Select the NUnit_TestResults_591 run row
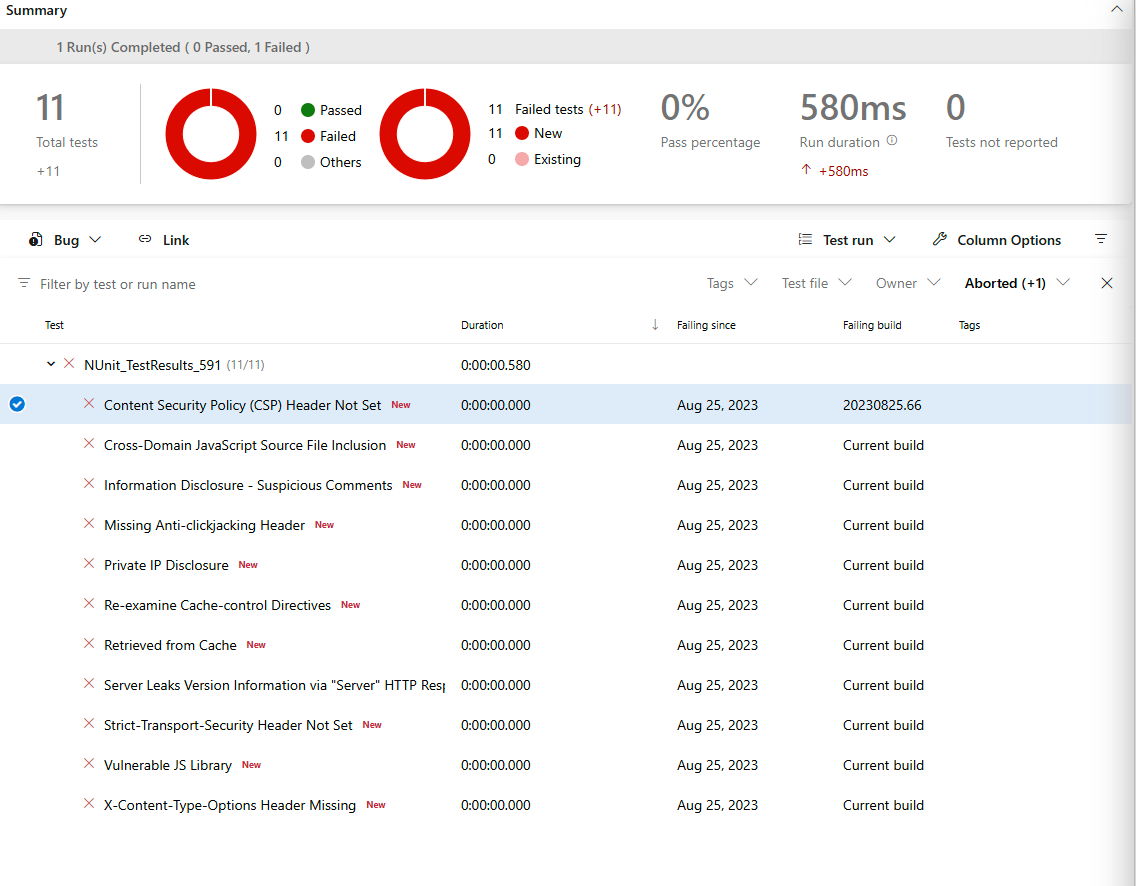 point(565,364)
